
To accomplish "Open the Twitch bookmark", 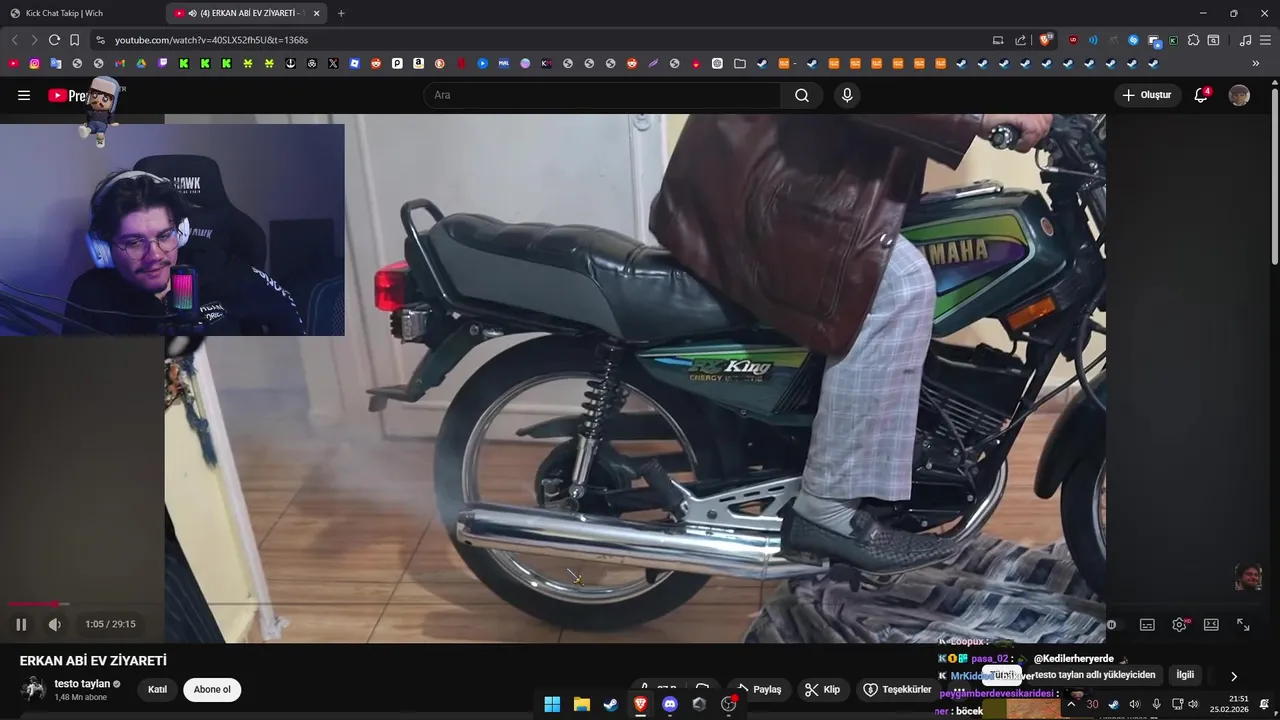I will click(163, 63).
